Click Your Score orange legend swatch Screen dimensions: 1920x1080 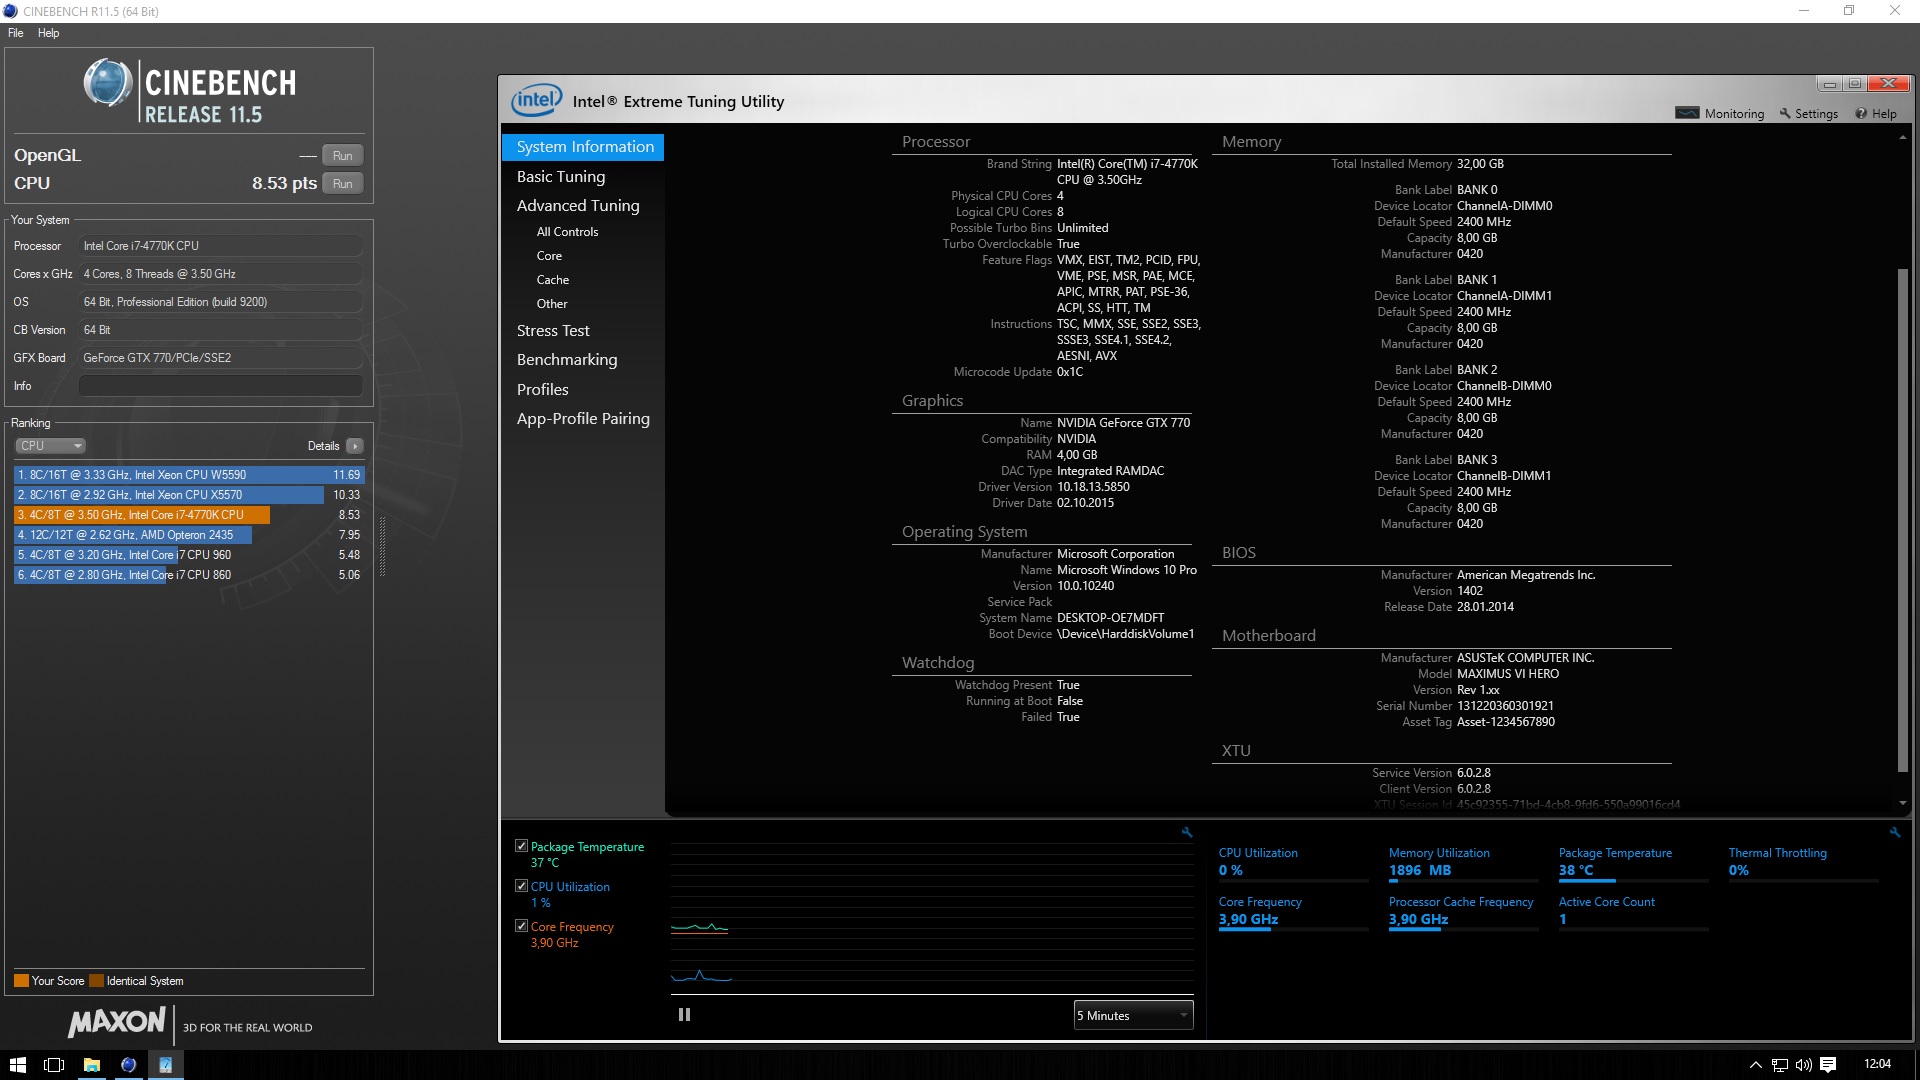point(21,981)
